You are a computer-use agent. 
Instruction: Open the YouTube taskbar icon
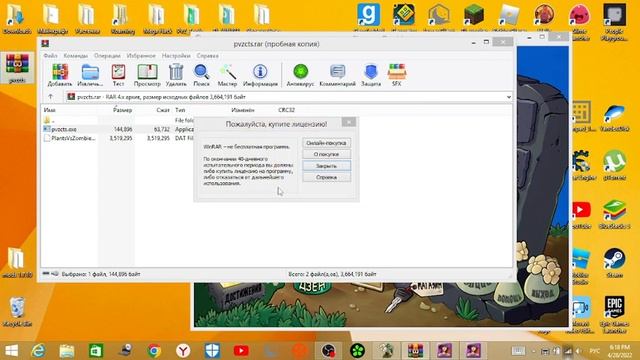(241, 351)
